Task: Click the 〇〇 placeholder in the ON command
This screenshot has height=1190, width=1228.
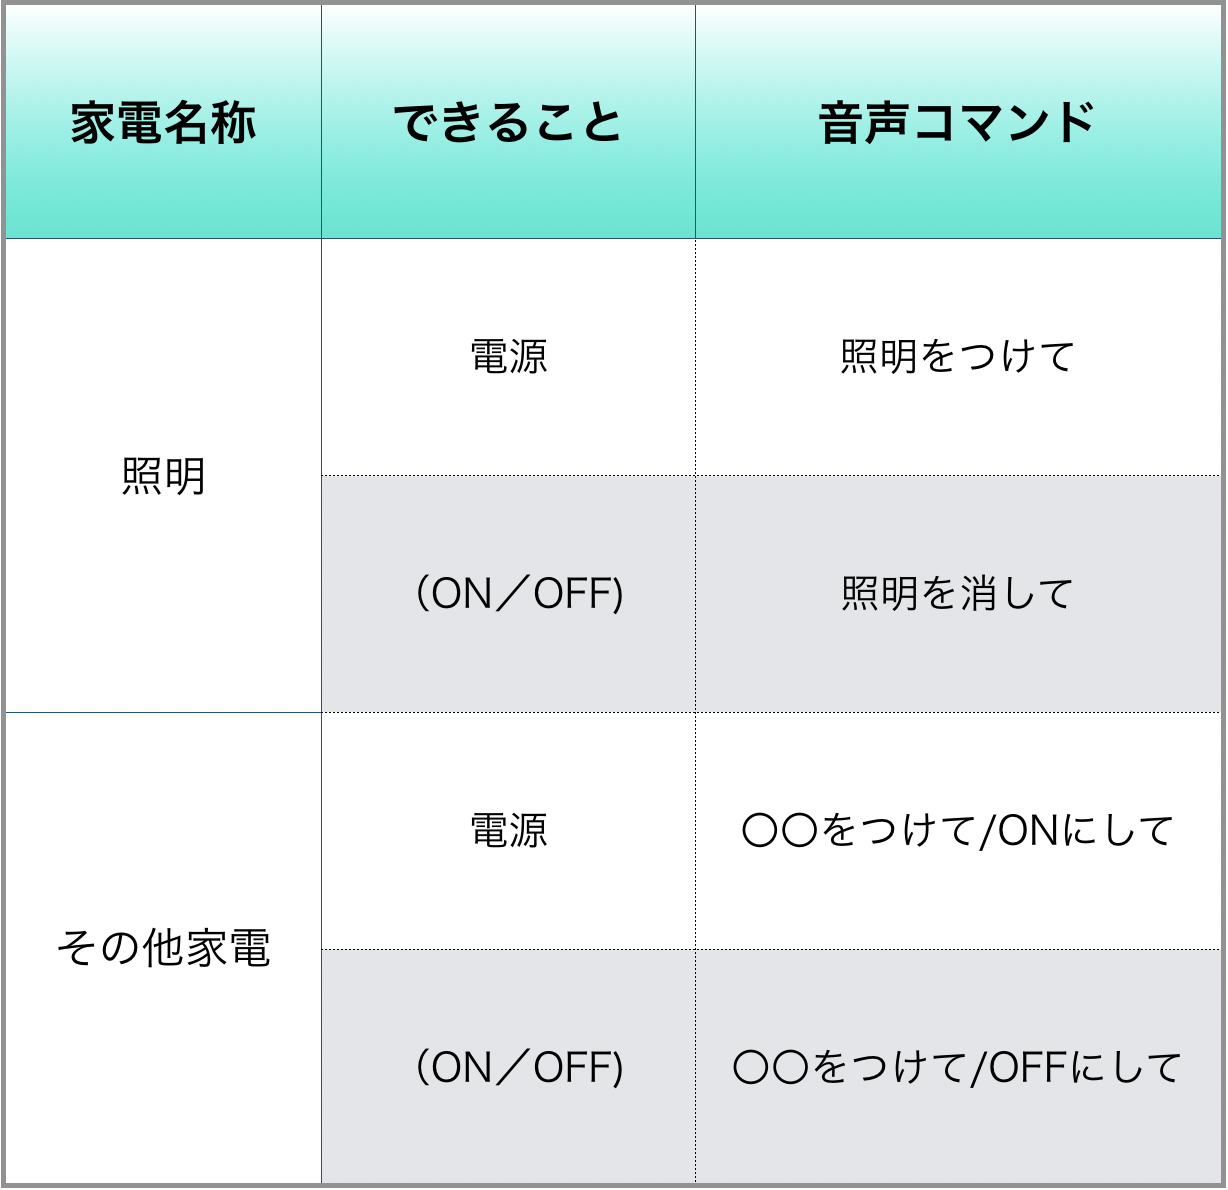Action: click(780, 831)
